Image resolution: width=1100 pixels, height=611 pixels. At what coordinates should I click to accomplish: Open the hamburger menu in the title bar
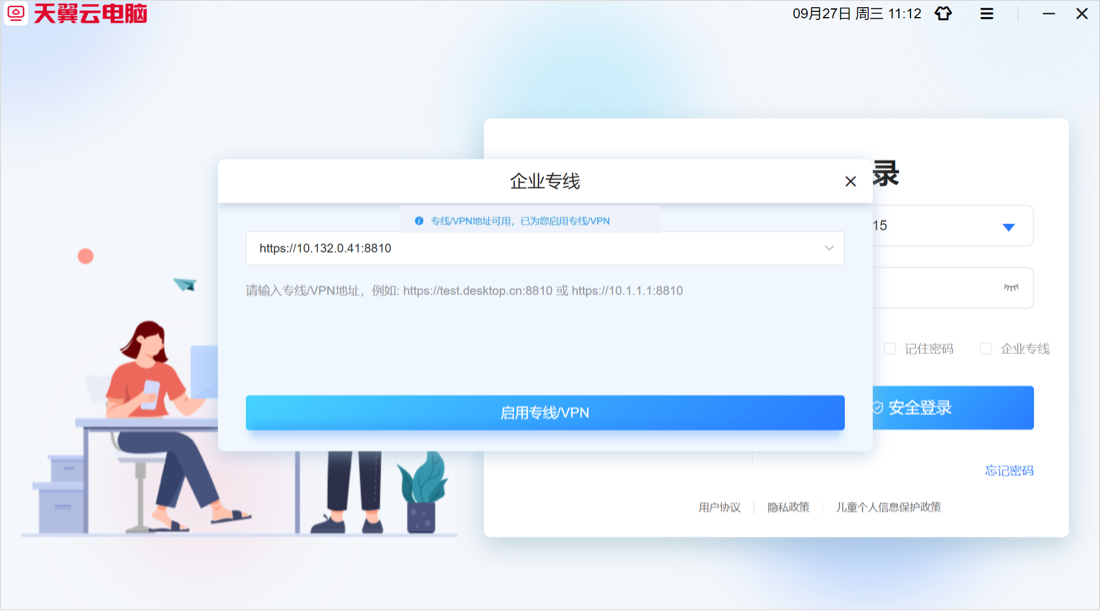(986, 14)
